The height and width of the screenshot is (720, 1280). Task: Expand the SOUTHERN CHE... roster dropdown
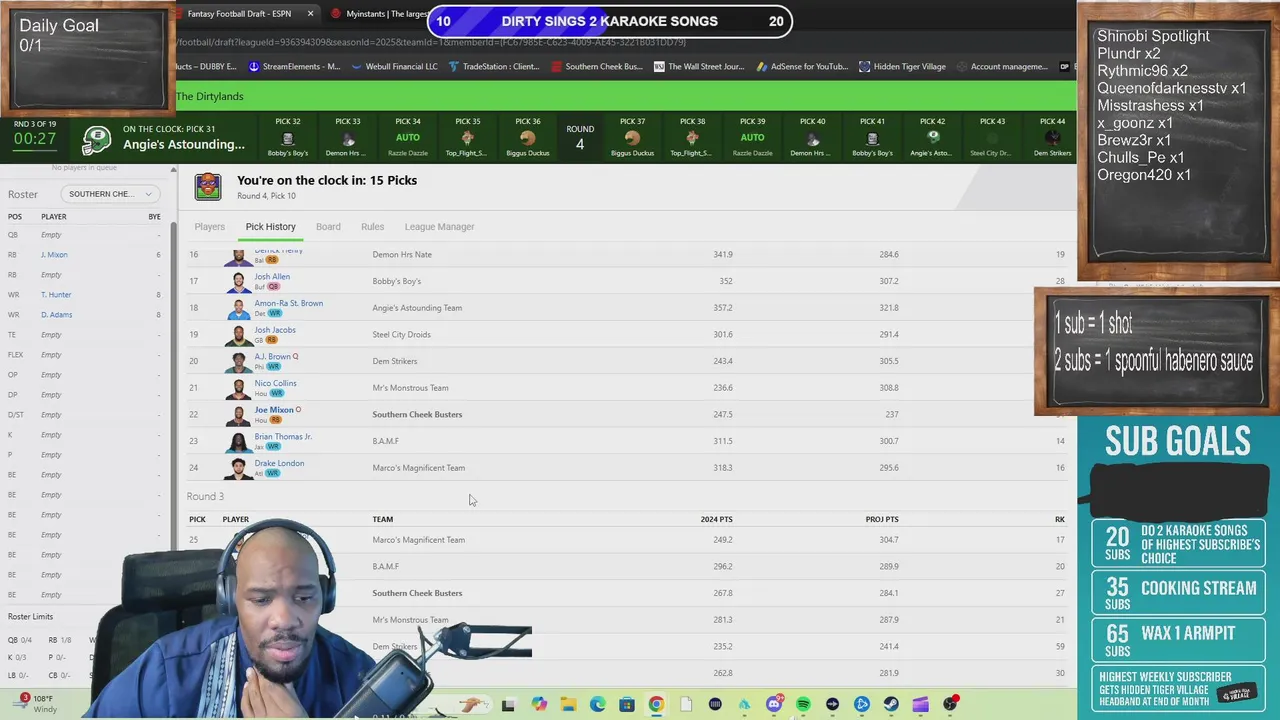coord(111,194)
